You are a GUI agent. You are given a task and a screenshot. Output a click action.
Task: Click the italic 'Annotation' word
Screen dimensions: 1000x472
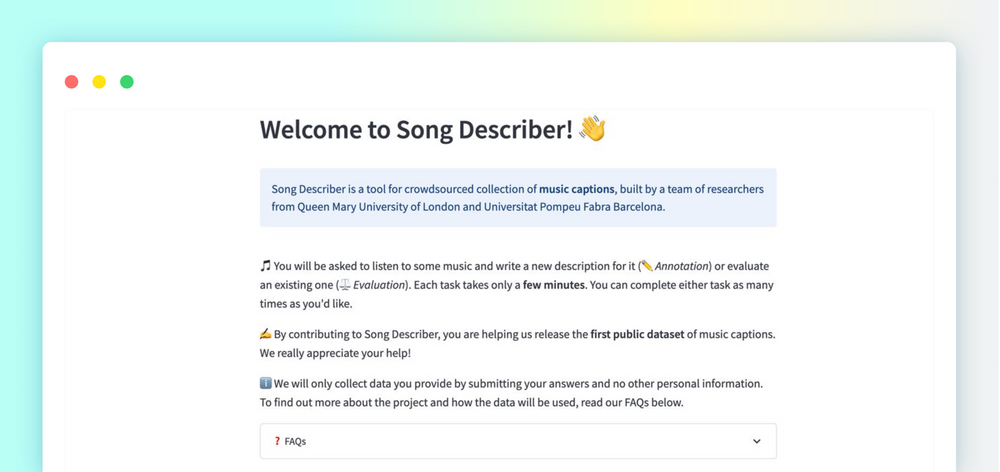682,266
